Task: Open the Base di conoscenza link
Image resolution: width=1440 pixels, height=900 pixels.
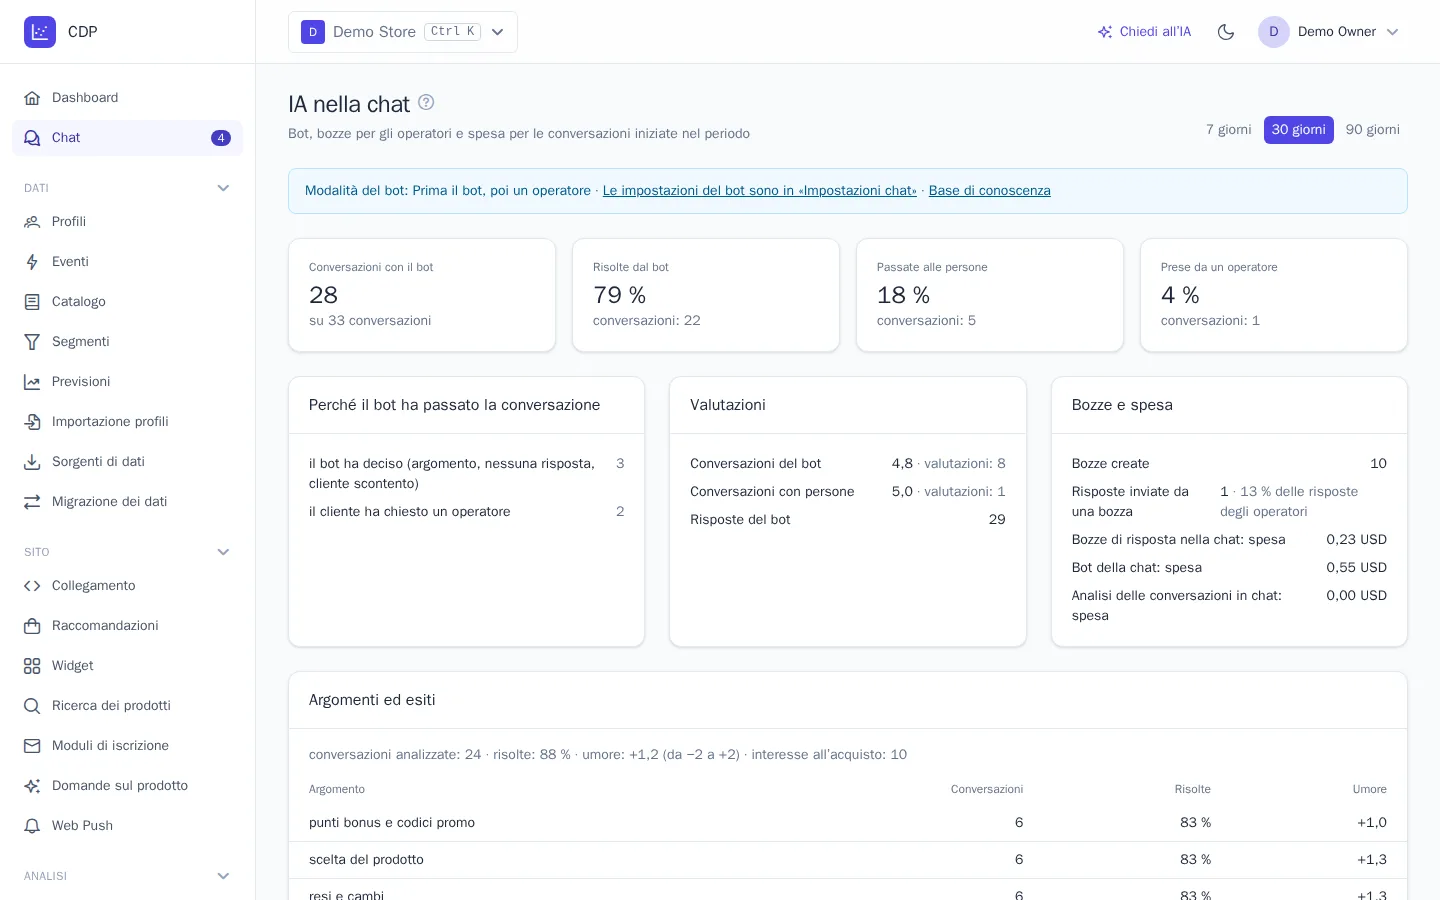Action: click(x=990, y=191)
